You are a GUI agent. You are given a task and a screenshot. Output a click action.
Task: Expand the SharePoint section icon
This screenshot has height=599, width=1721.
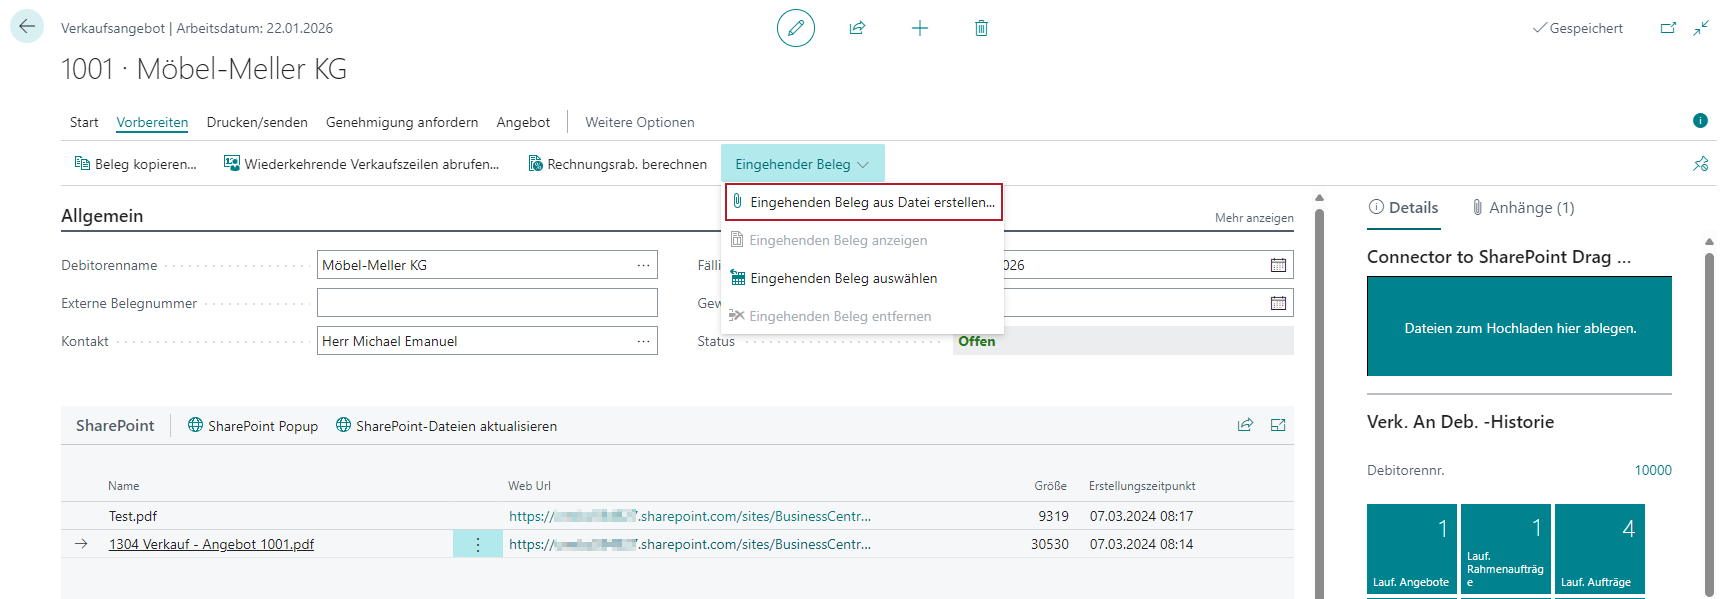coord(1277,425)
